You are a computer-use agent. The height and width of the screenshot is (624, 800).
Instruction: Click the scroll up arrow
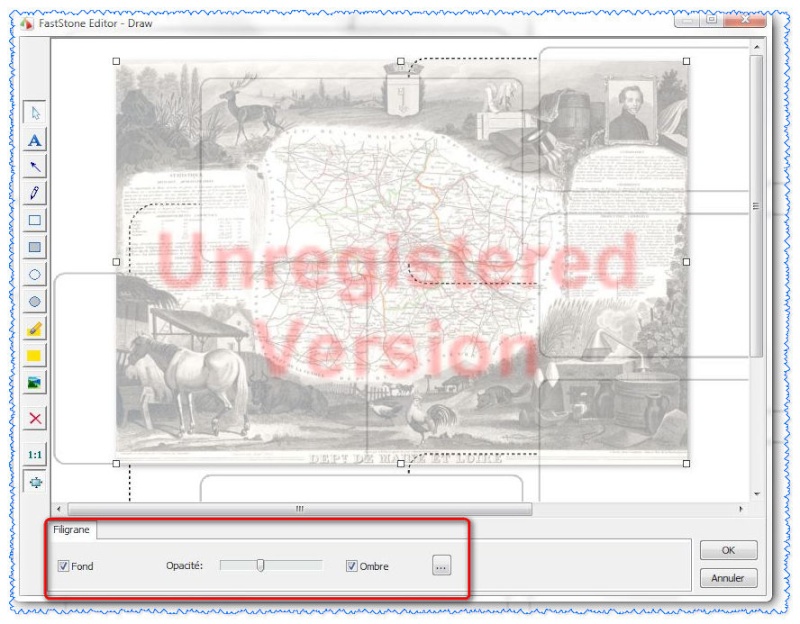[756, 47]
